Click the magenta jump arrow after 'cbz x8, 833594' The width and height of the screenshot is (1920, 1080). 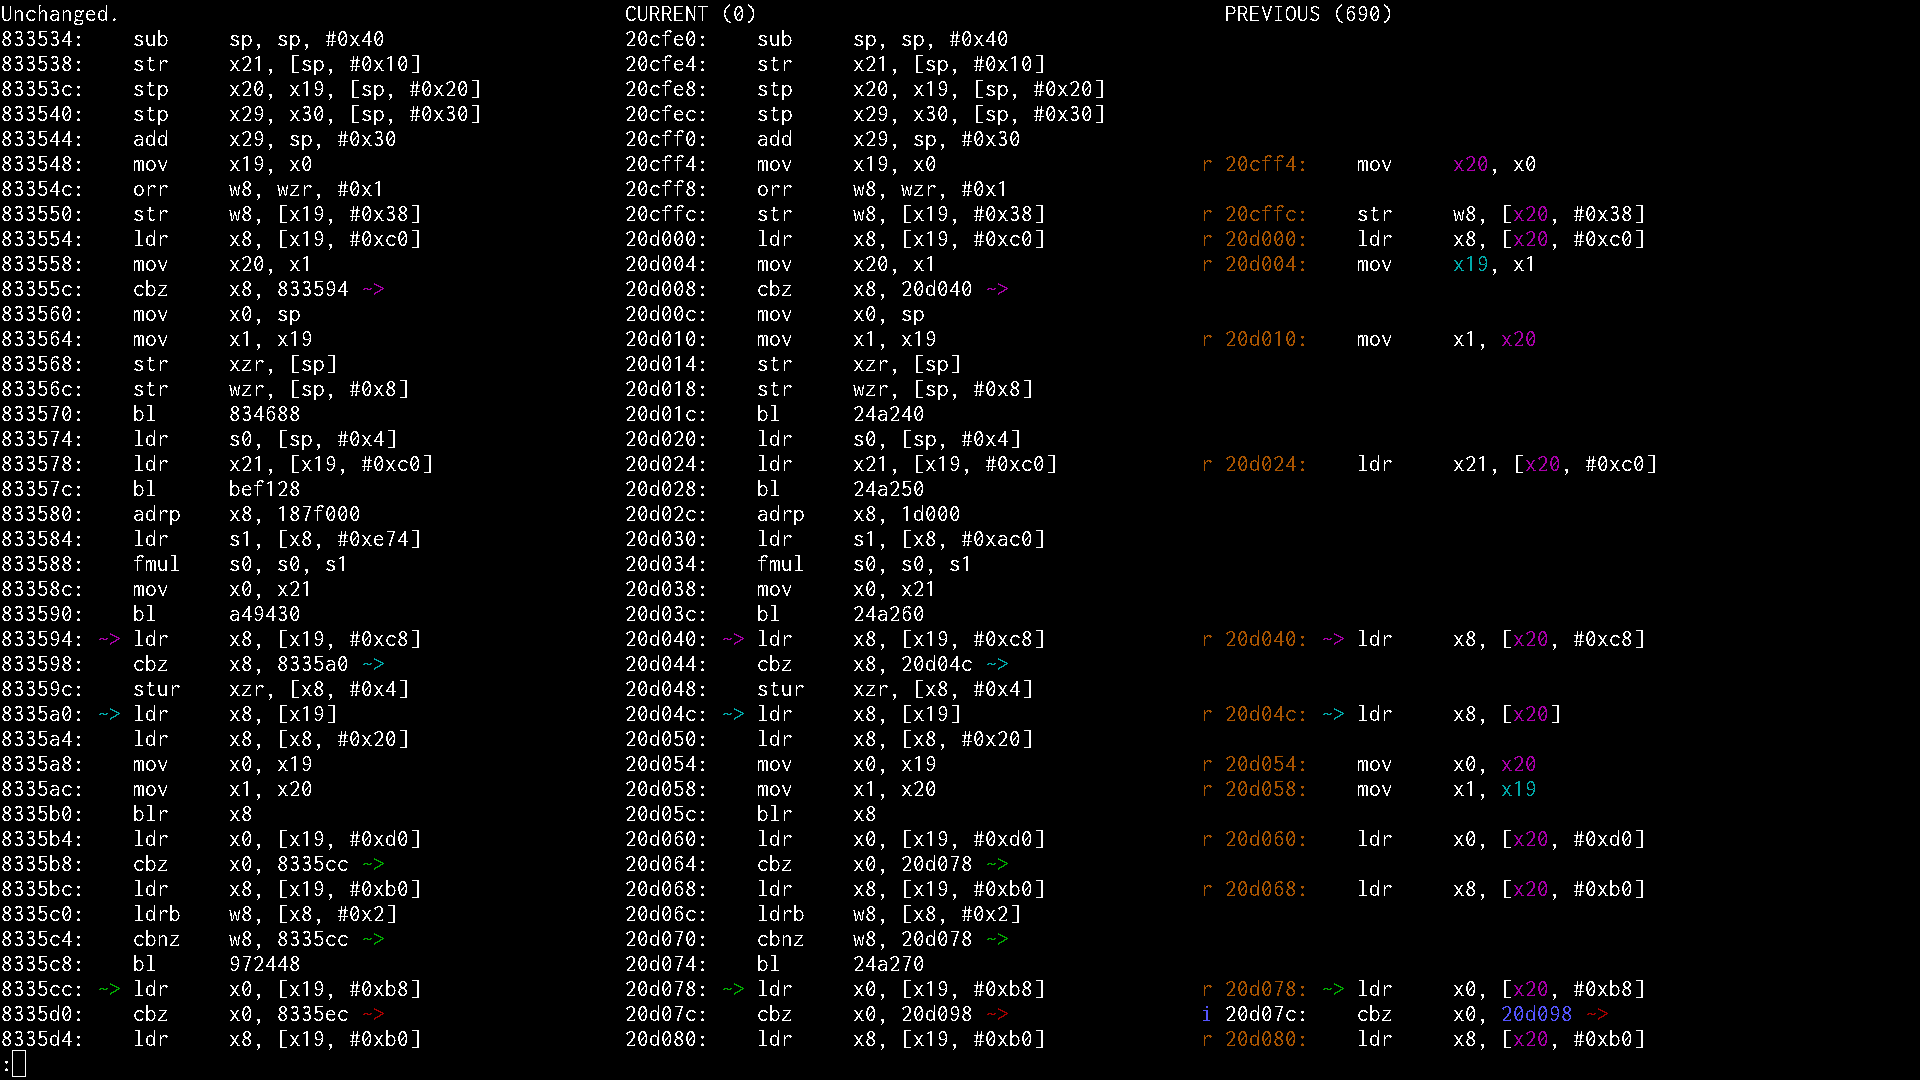373,289
